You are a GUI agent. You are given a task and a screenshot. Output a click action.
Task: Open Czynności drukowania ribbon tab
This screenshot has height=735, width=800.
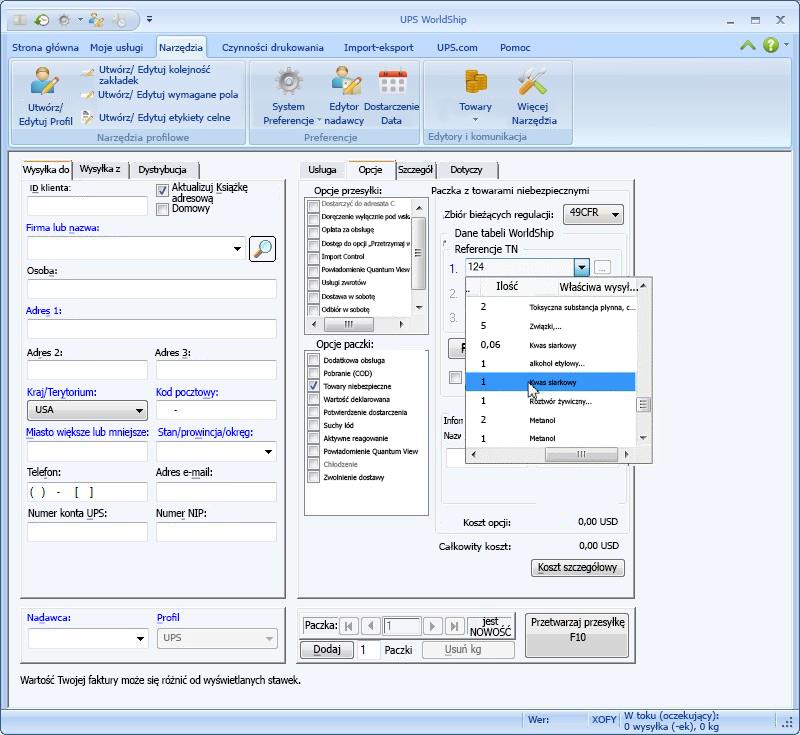[272, 47]
